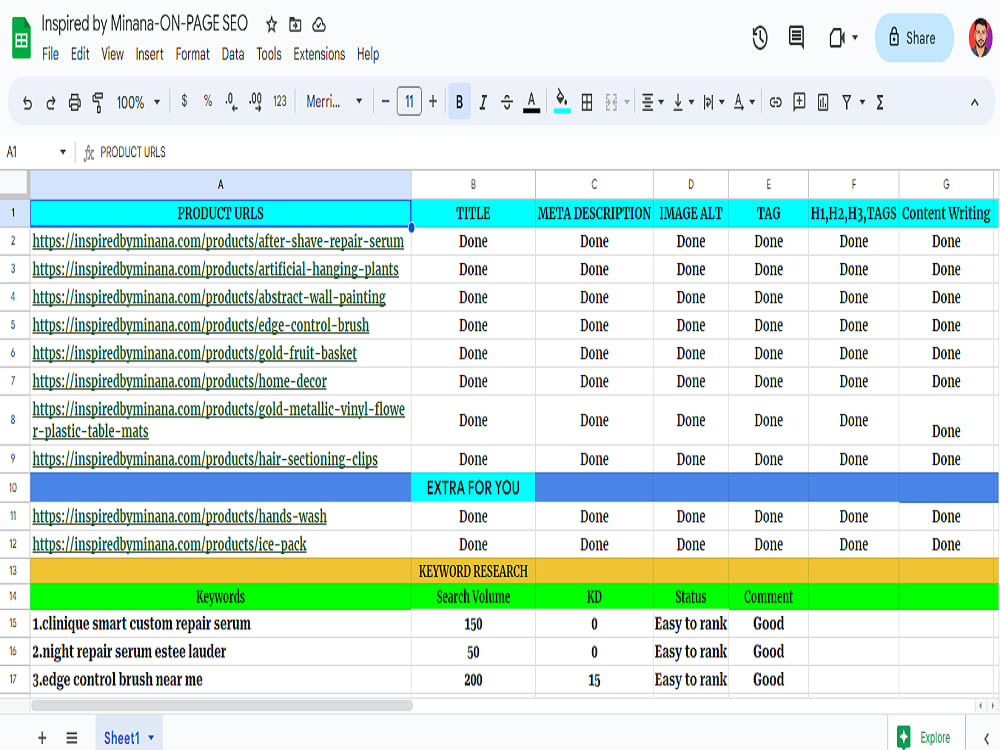Print the spreadsheet with printer icon
This screenshot has height=750, width=1000.
[75, 102]
